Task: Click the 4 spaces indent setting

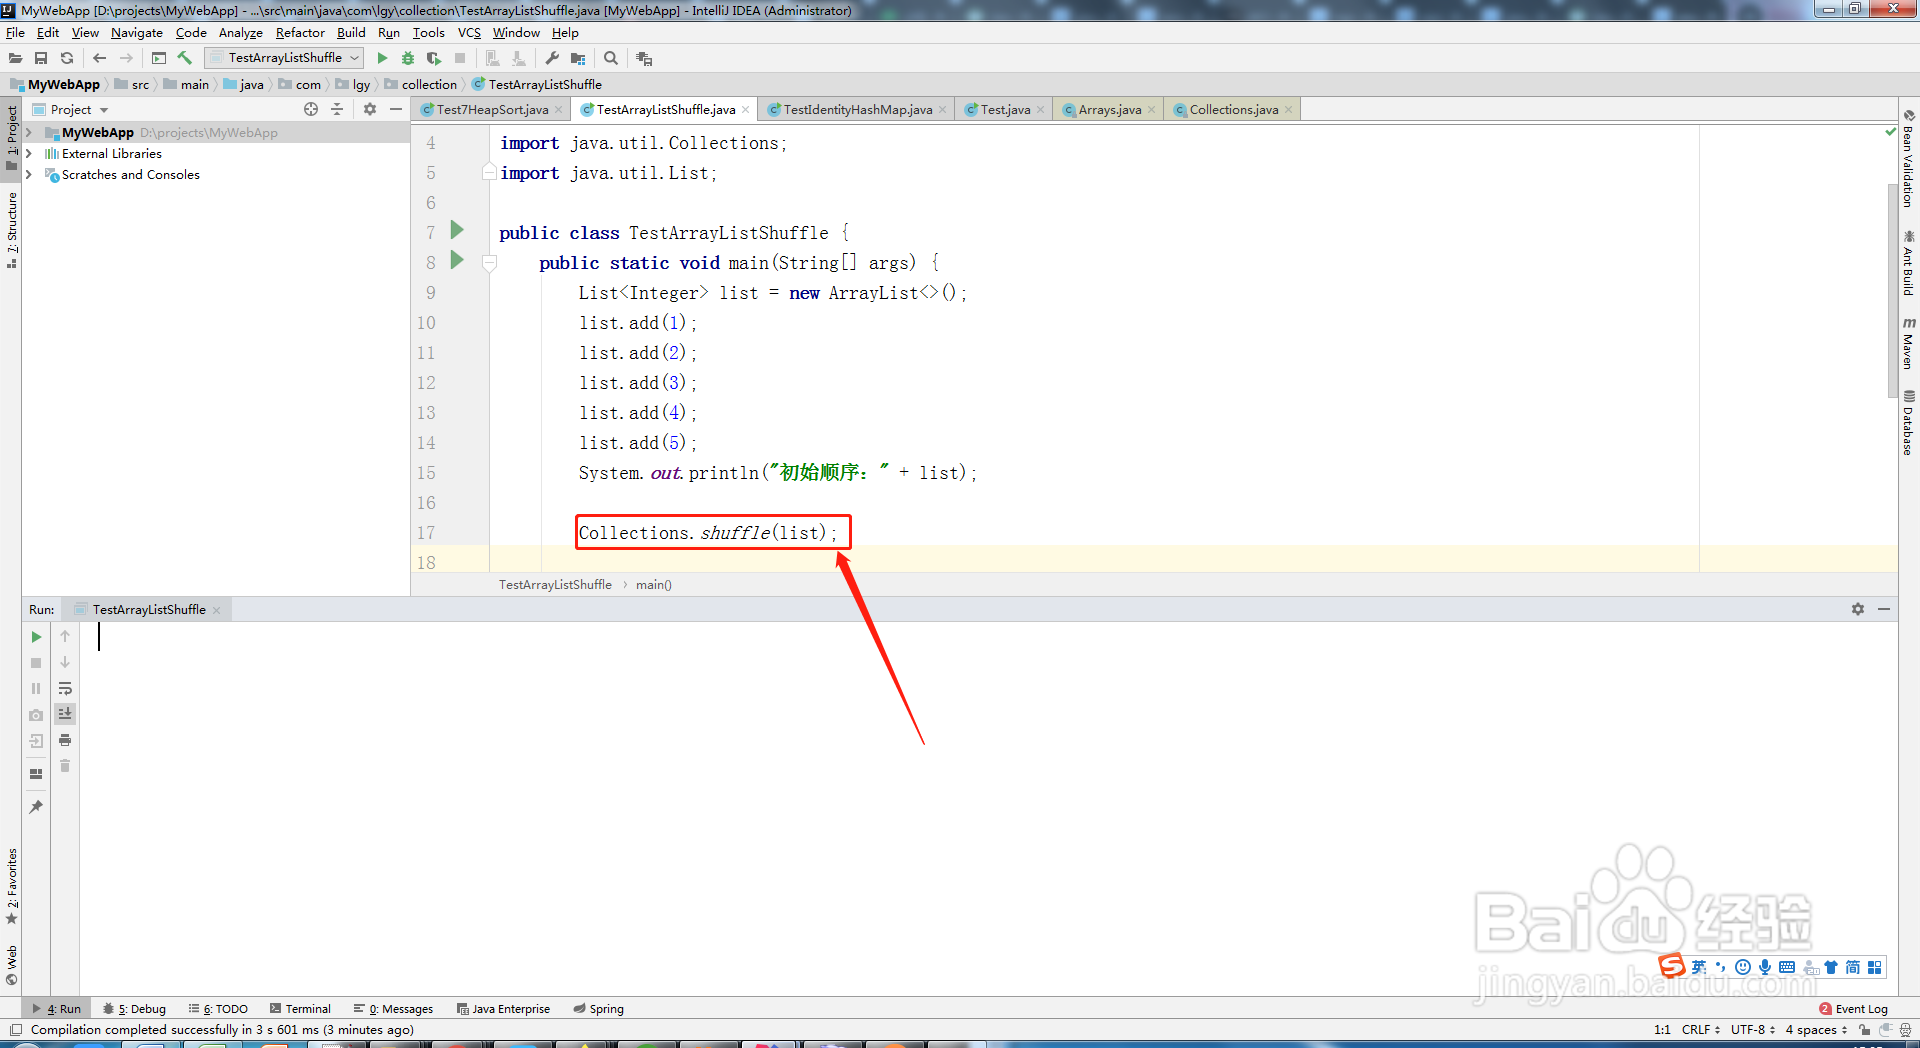Action: [x=1816, y=1029]
